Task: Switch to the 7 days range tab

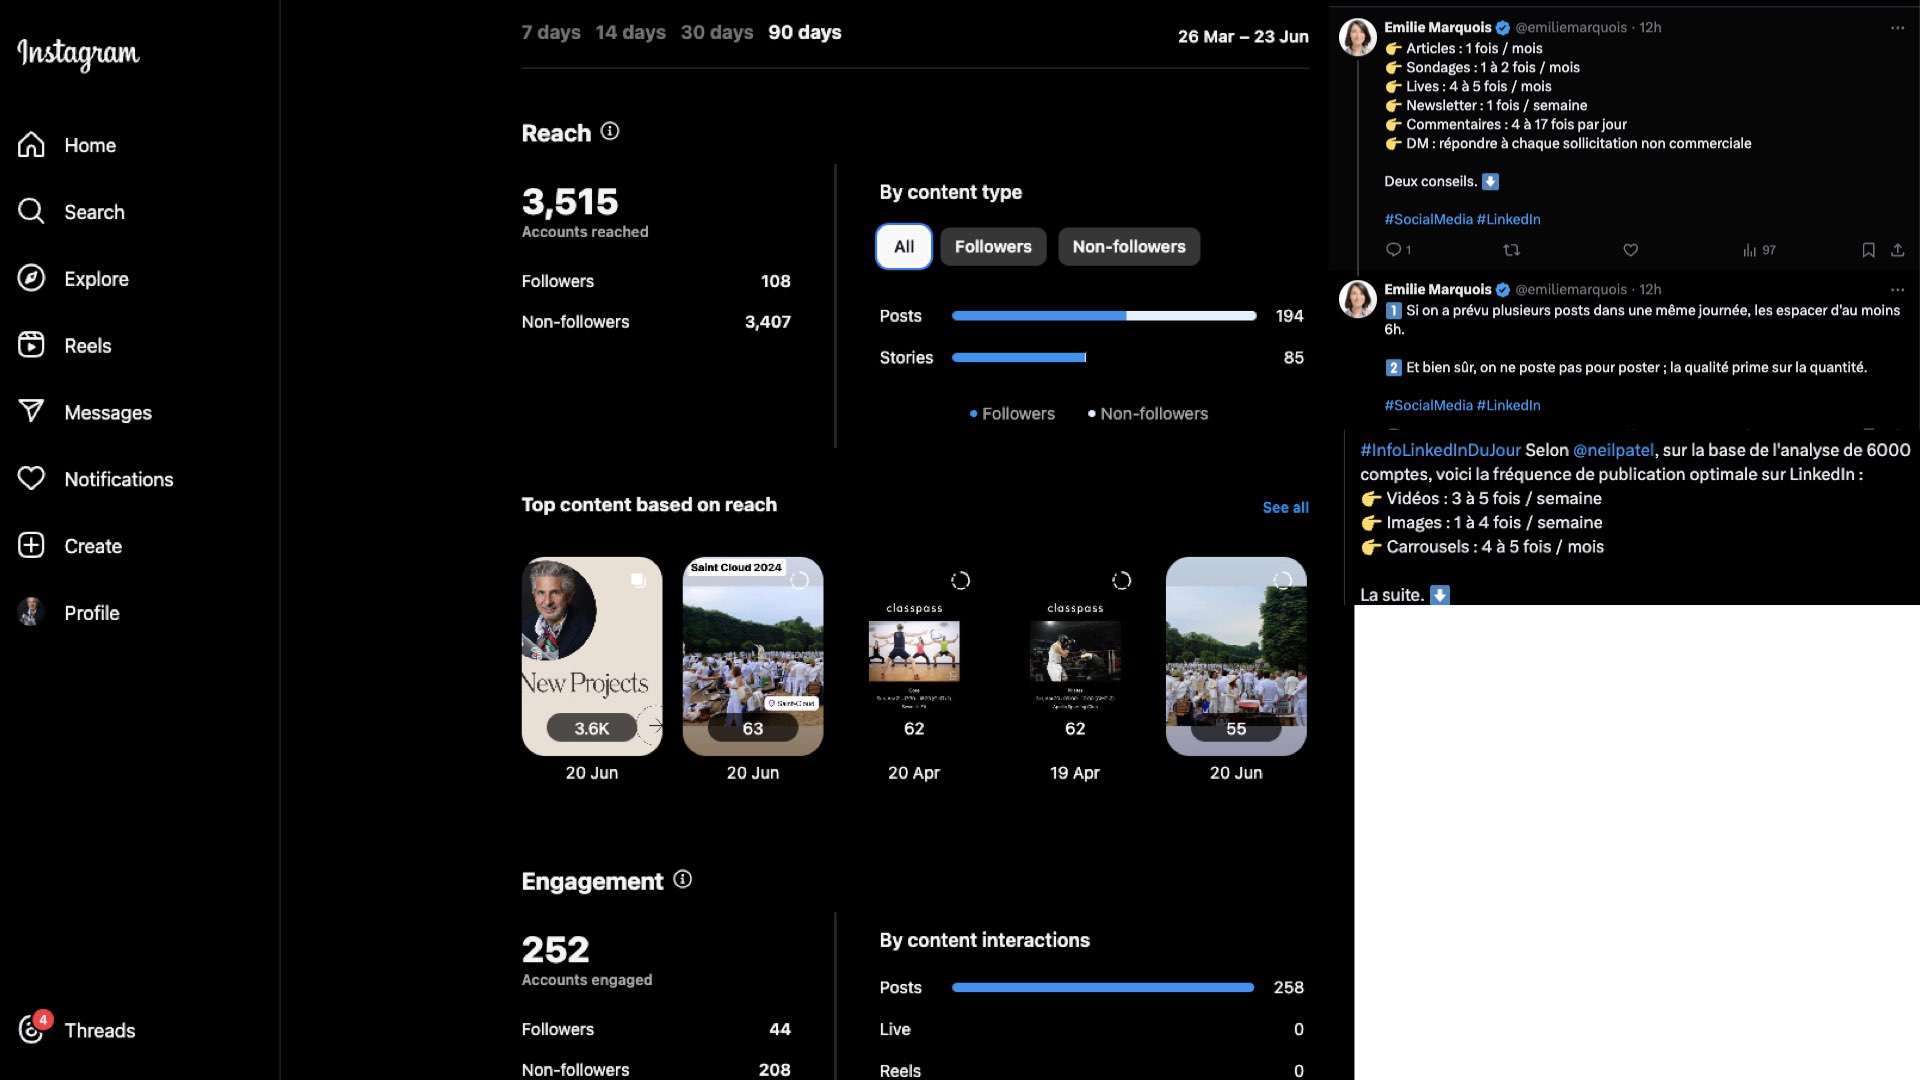Action: pos(550,33)
